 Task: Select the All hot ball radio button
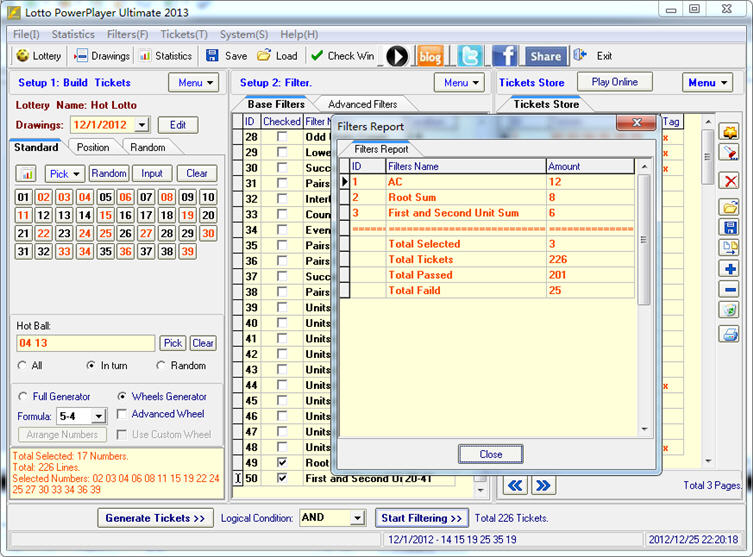pos(22,365)
